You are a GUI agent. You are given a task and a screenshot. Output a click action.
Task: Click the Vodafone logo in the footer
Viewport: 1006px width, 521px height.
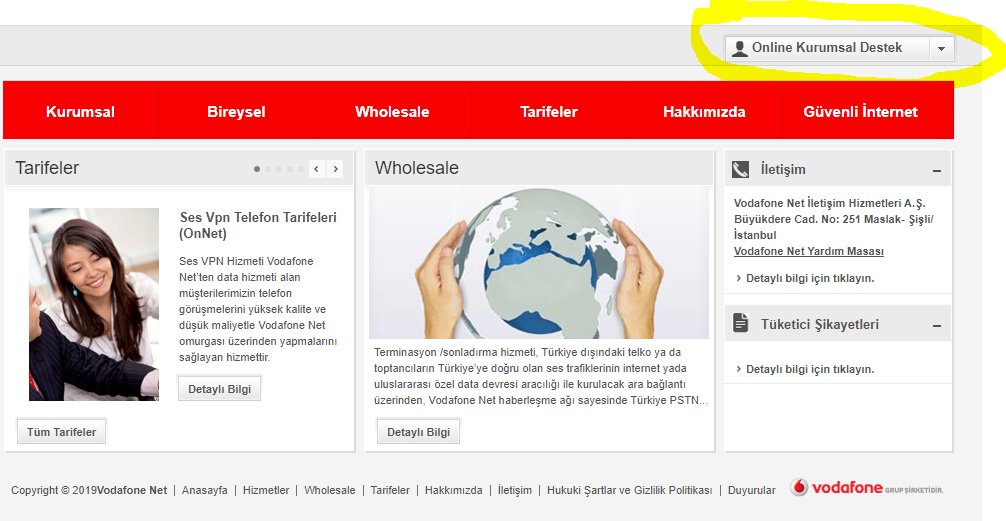(x=866, y=488)
